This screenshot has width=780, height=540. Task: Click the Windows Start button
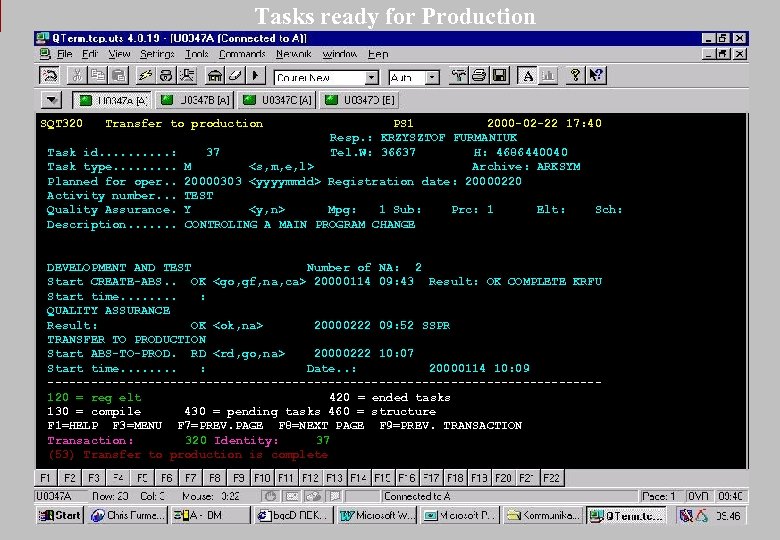click(60, 516)
